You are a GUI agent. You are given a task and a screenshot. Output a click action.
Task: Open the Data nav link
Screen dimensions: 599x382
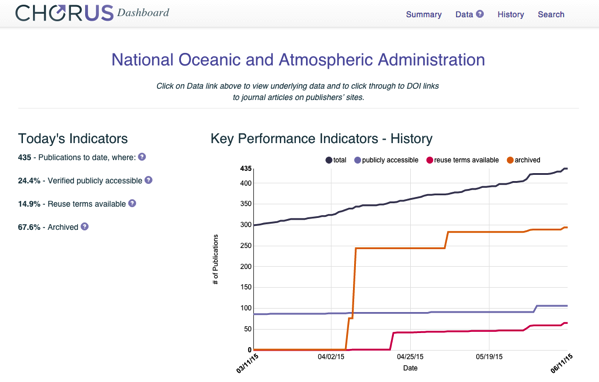click(x=464, y=15)
